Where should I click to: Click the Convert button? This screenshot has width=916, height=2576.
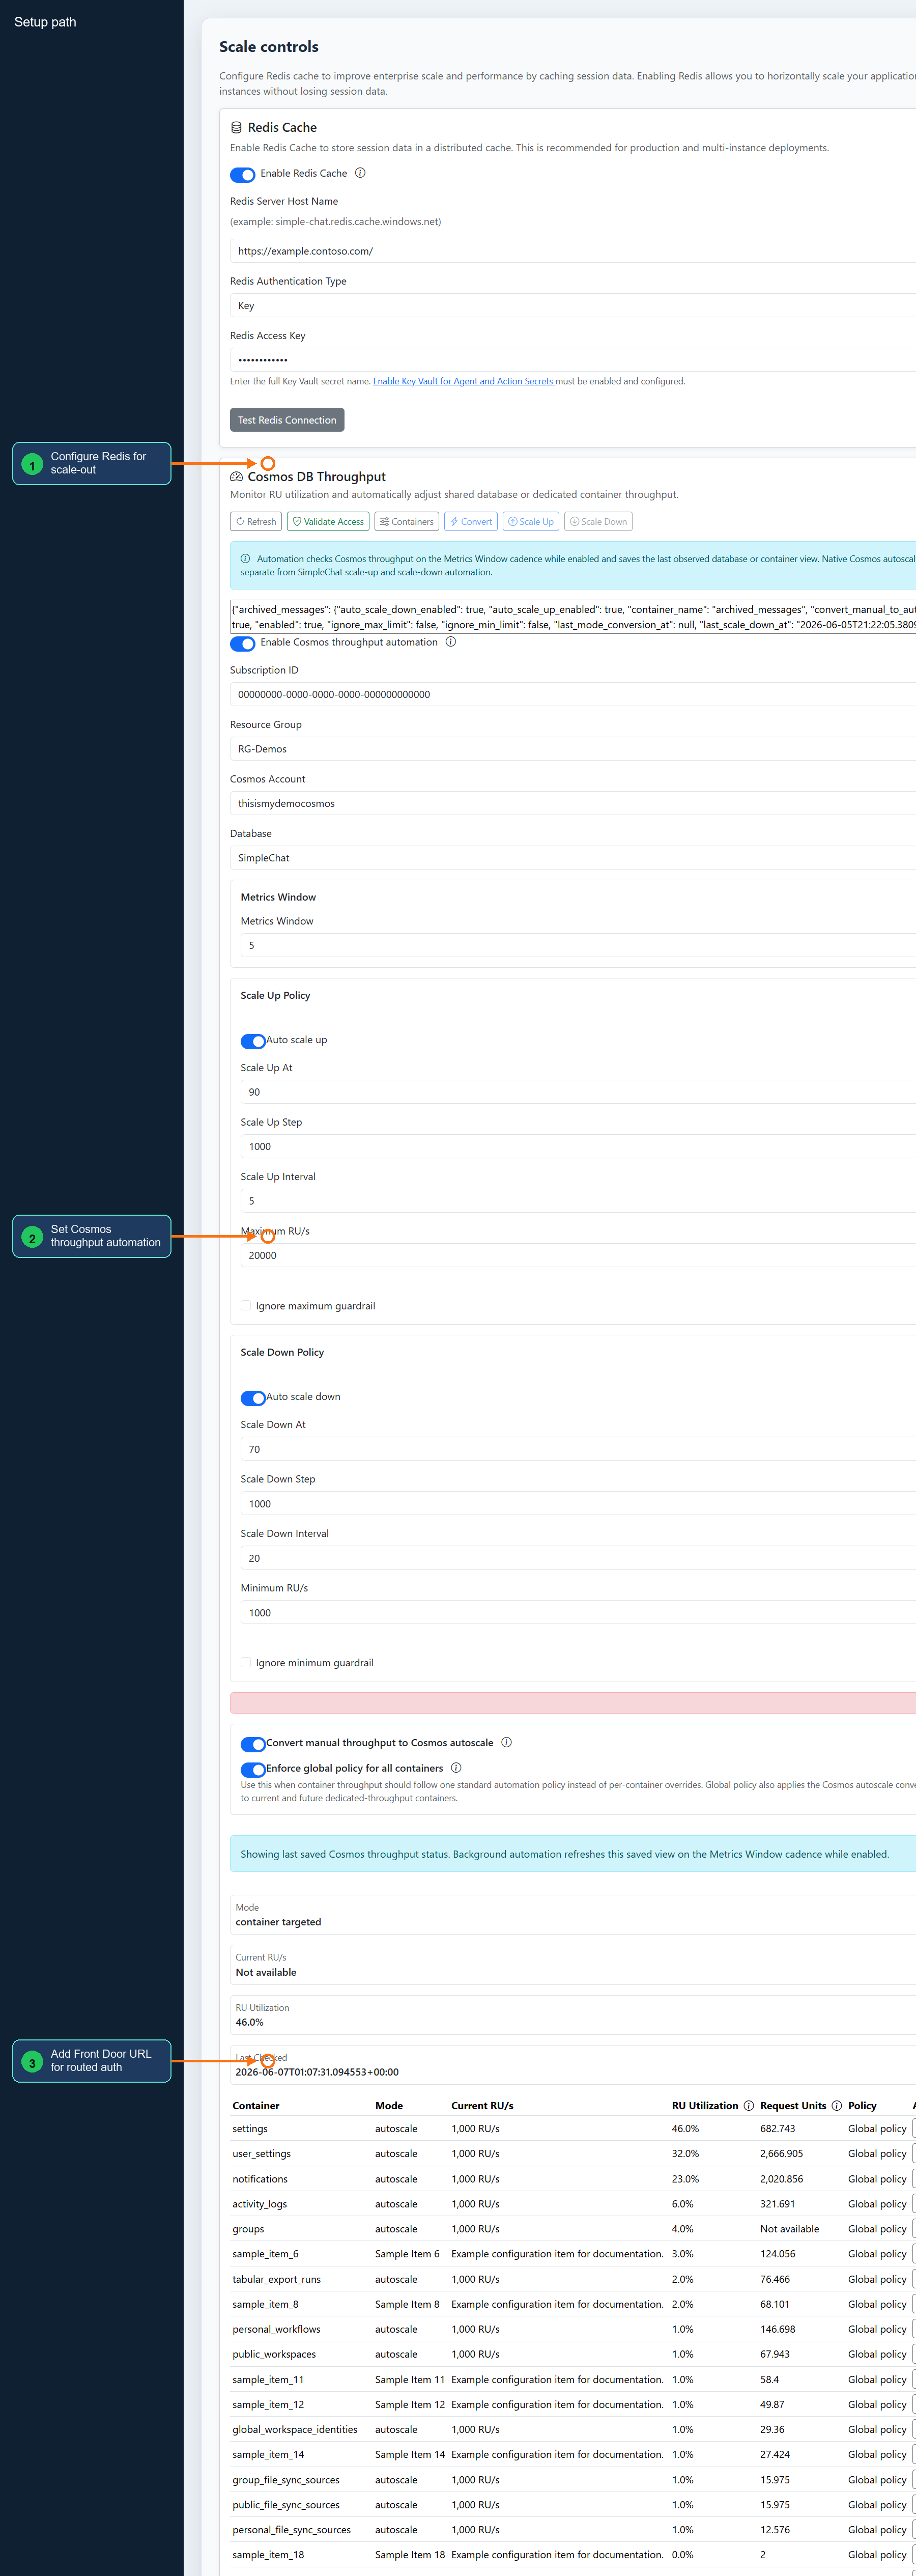(x=471, y=522)
